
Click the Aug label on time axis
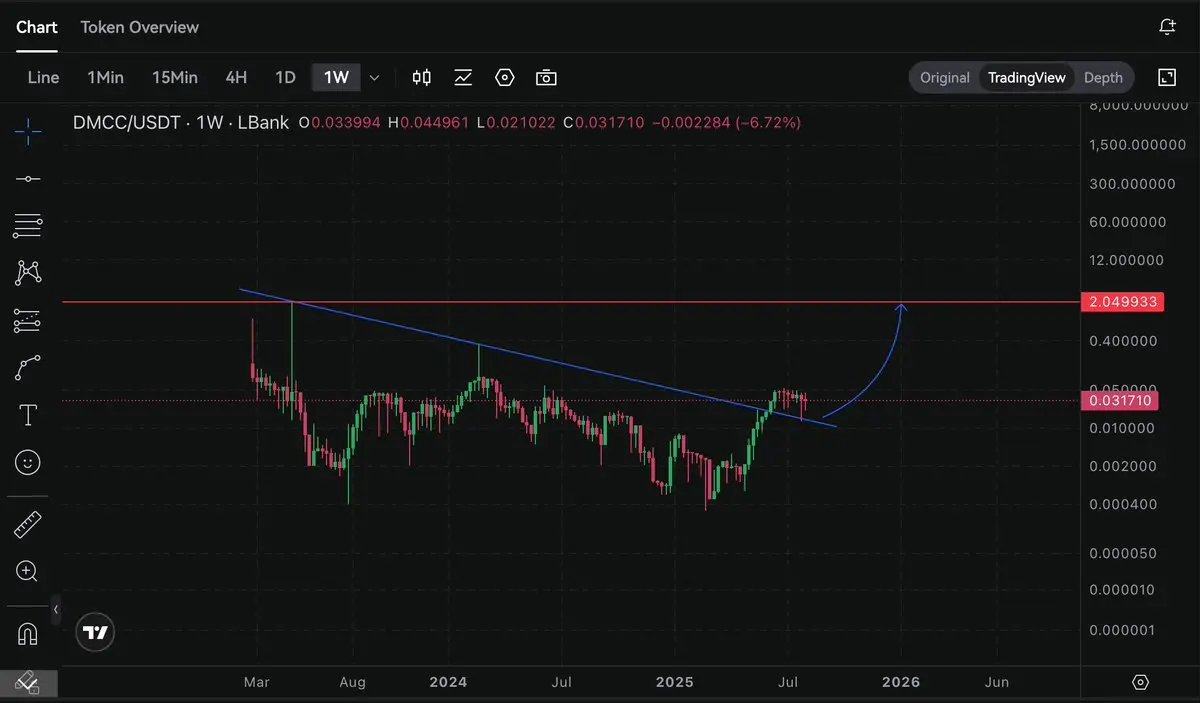pyautogui.click(x=352, y=682)
